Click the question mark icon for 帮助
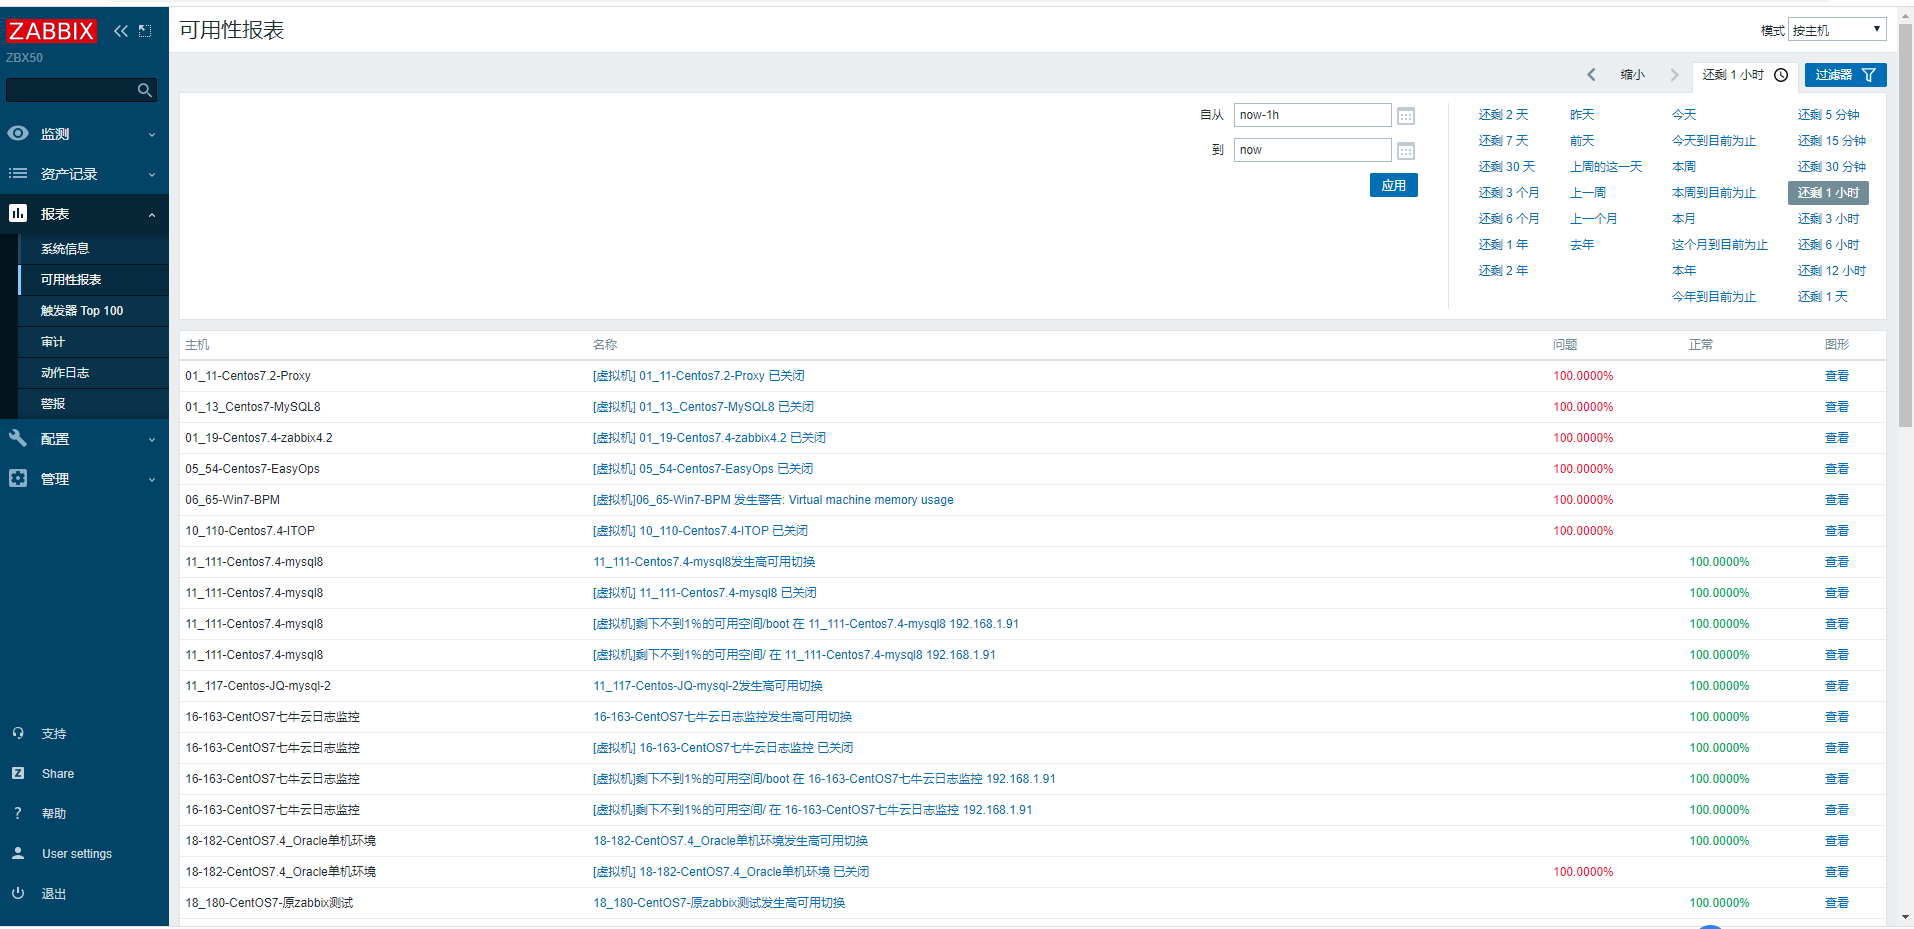The height and width of the screenshot is (929, 1914). pos(18,813)
